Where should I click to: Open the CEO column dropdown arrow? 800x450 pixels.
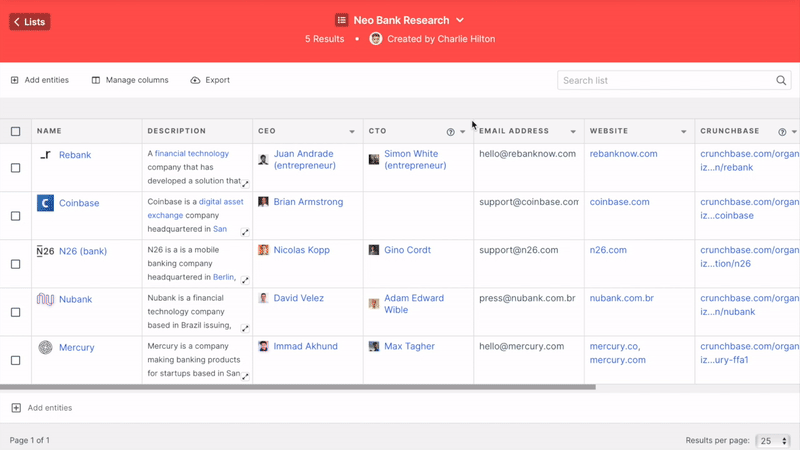coord(352,132)
